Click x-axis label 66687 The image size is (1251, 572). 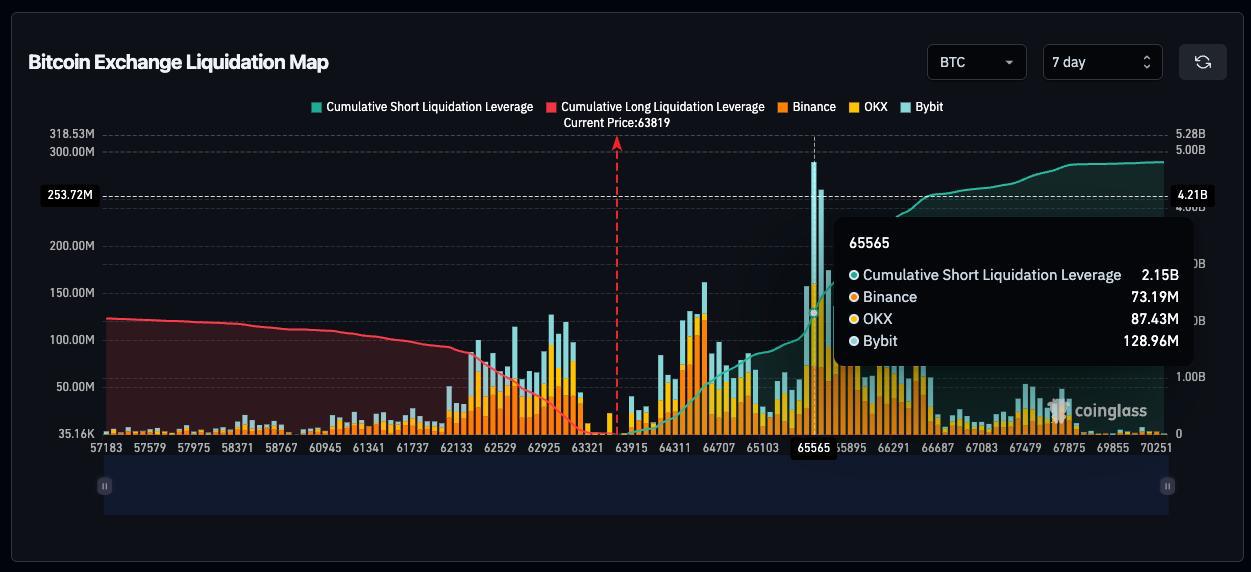point(937,448)
